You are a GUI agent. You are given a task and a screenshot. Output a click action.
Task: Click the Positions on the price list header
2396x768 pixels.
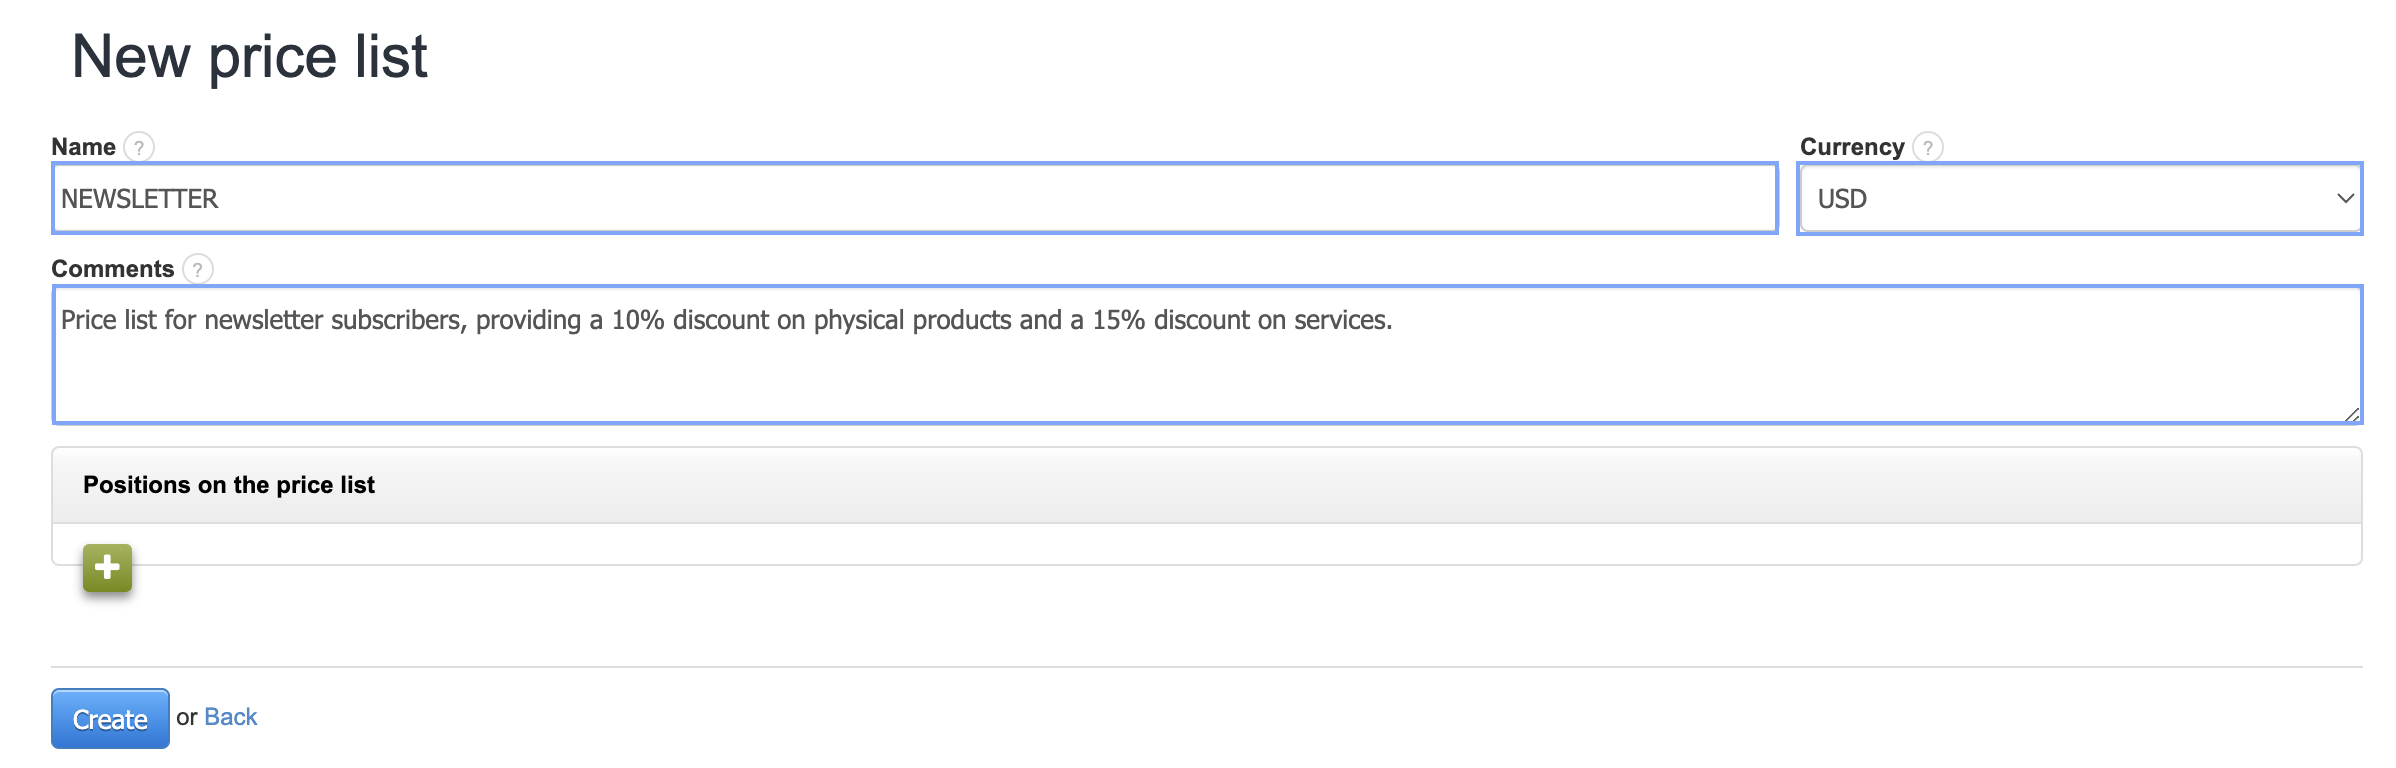[x=229, y=485]
